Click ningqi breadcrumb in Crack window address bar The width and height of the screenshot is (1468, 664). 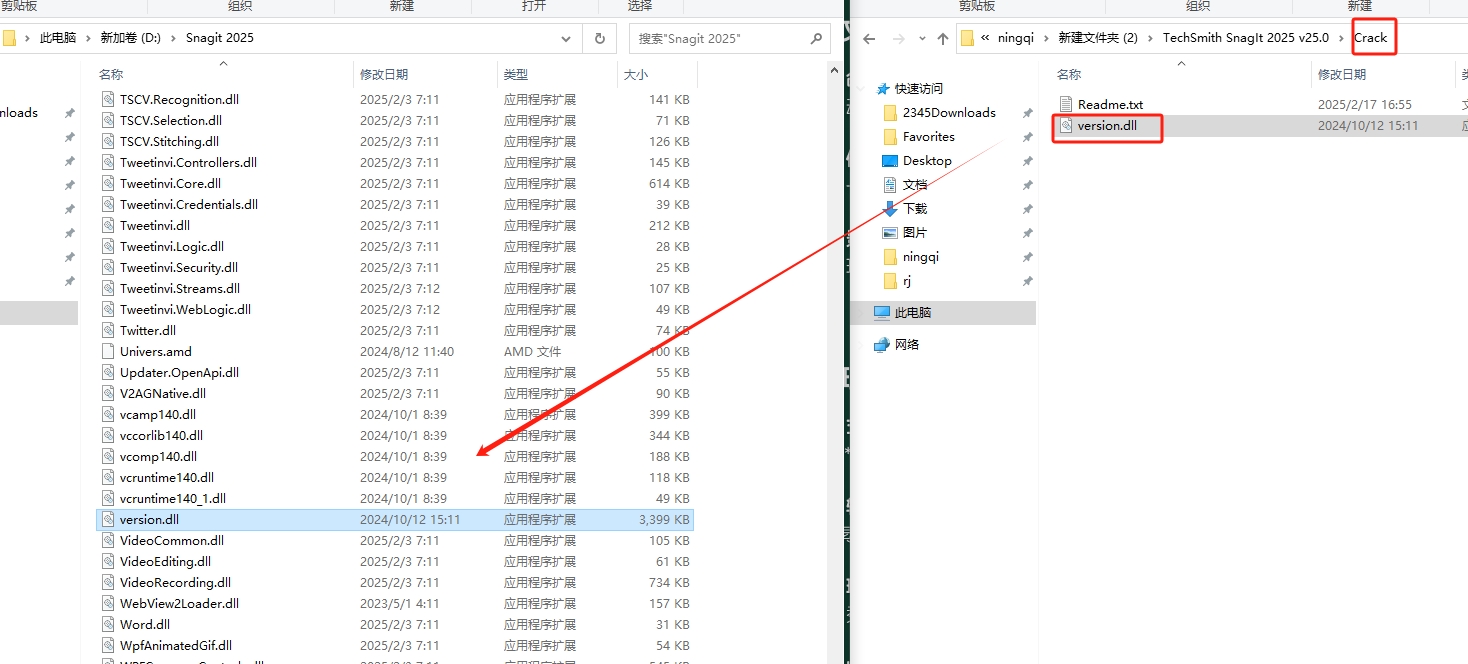pyautogui.click(x=1018, y=38)
